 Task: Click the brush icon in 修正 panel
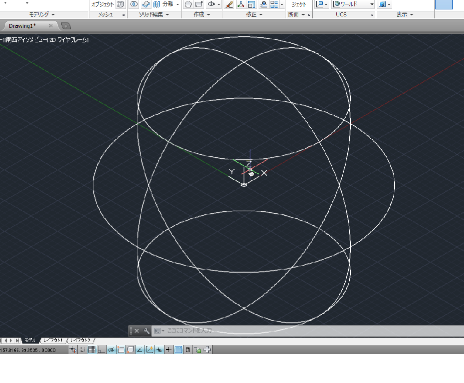click(x=229, y=4)
